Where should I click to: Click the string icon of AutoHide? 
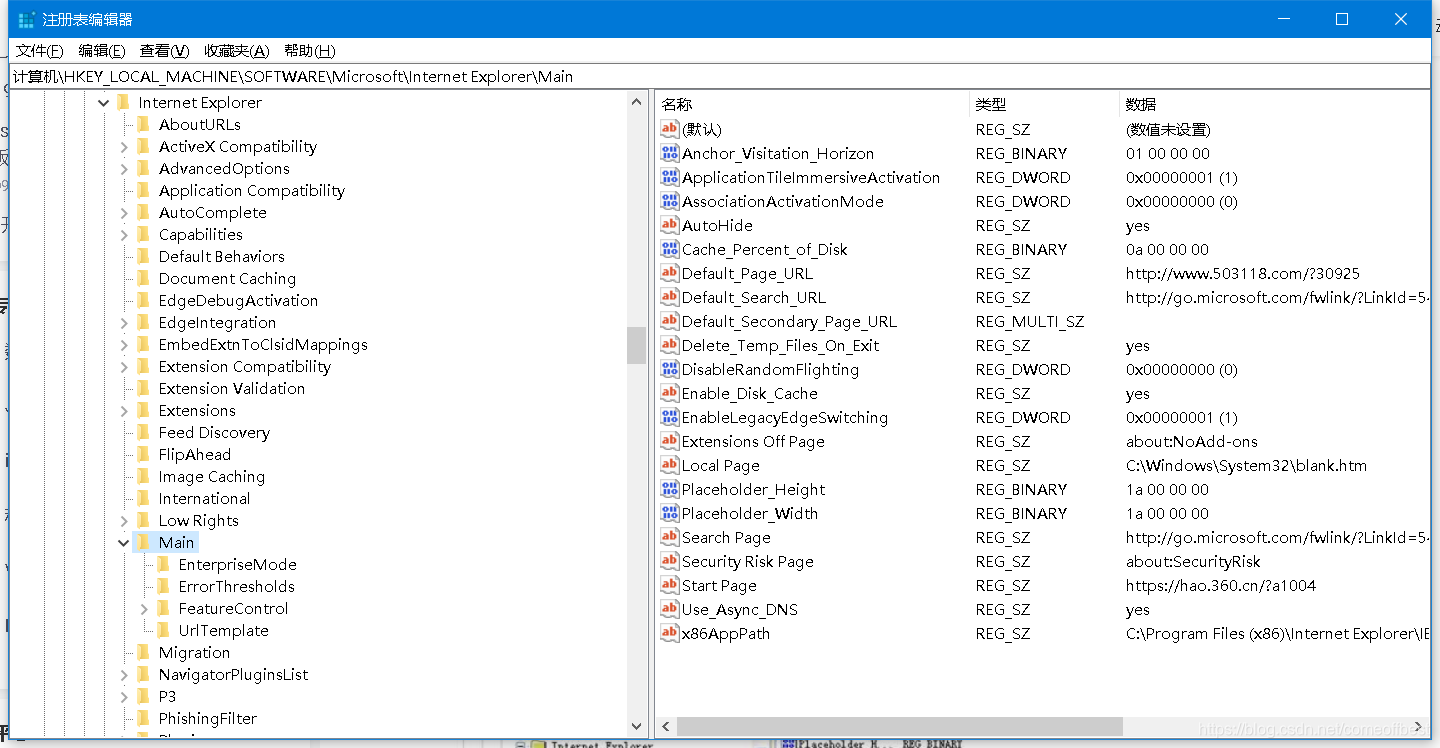[670, 225]
